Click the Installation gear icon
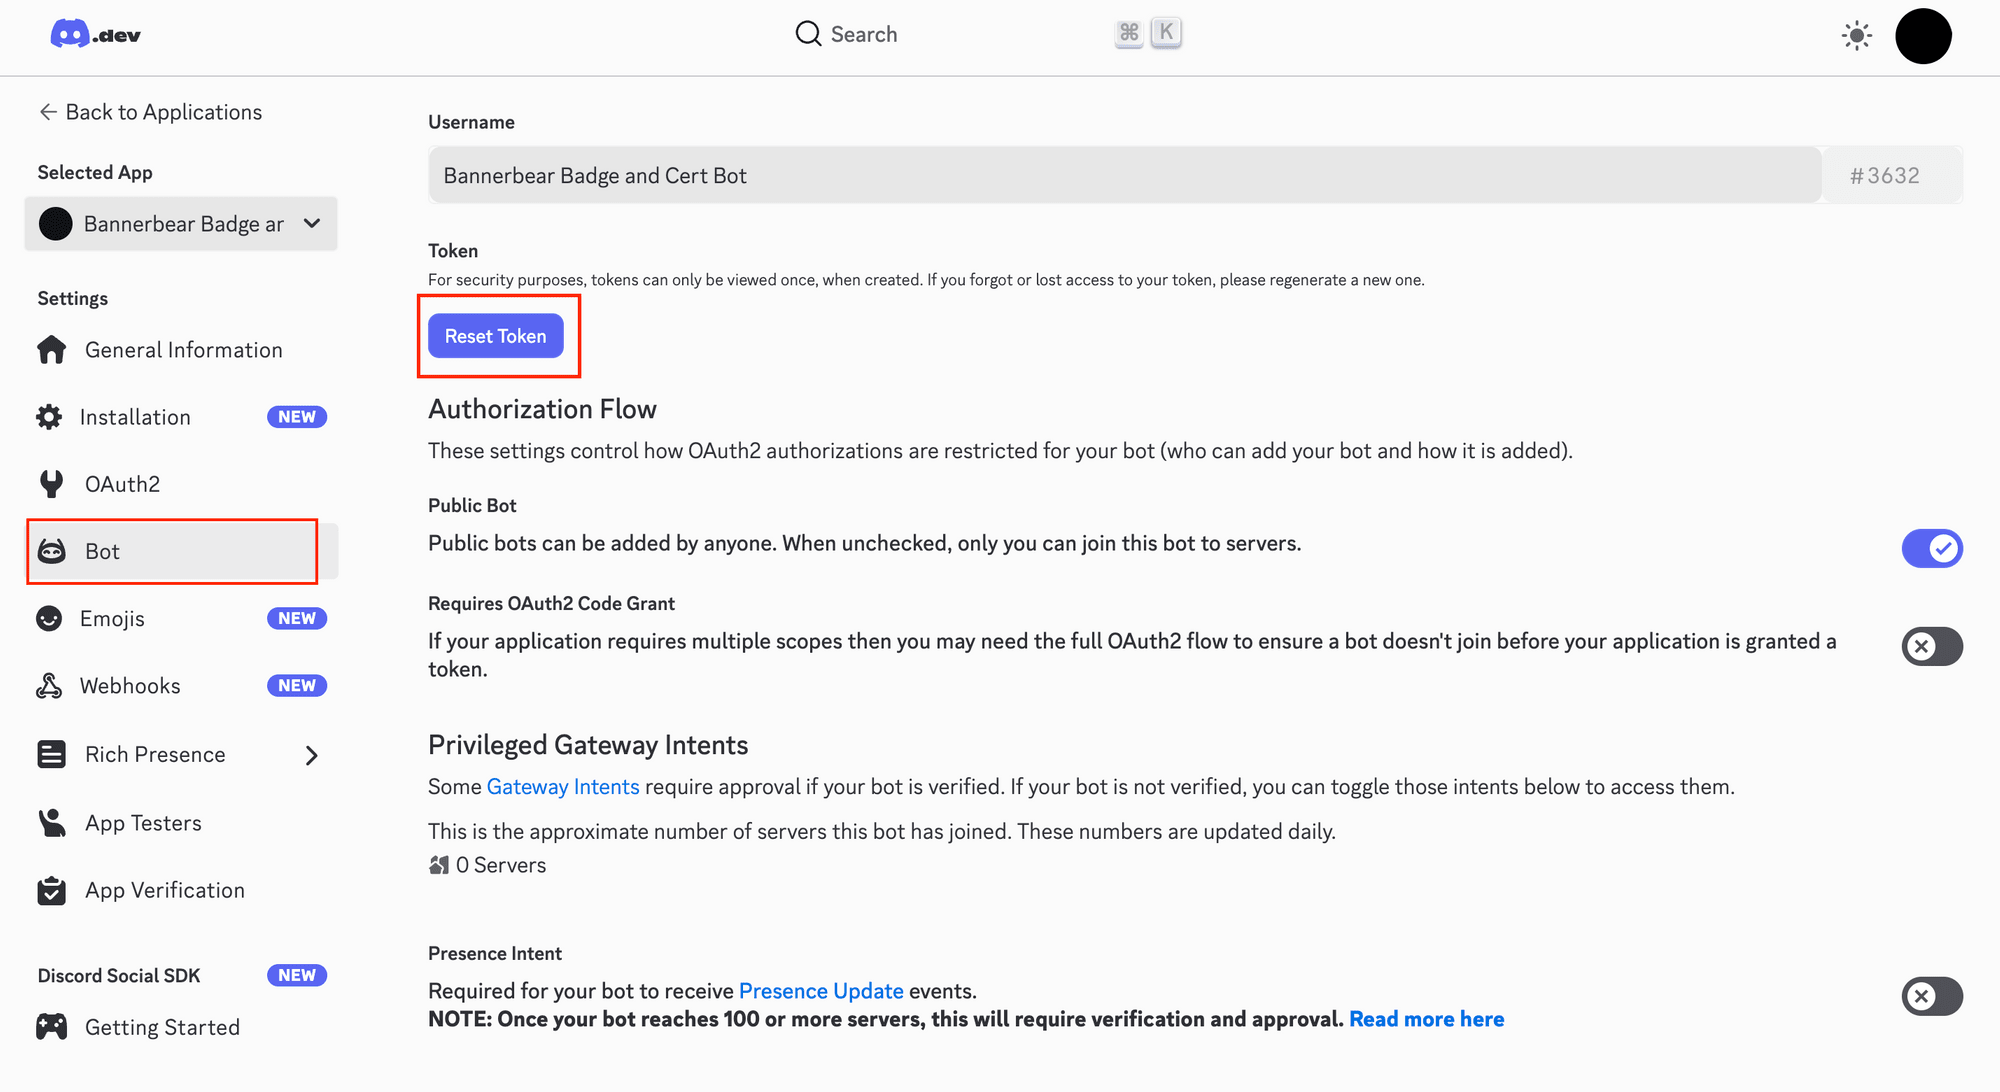 (49, 417)
